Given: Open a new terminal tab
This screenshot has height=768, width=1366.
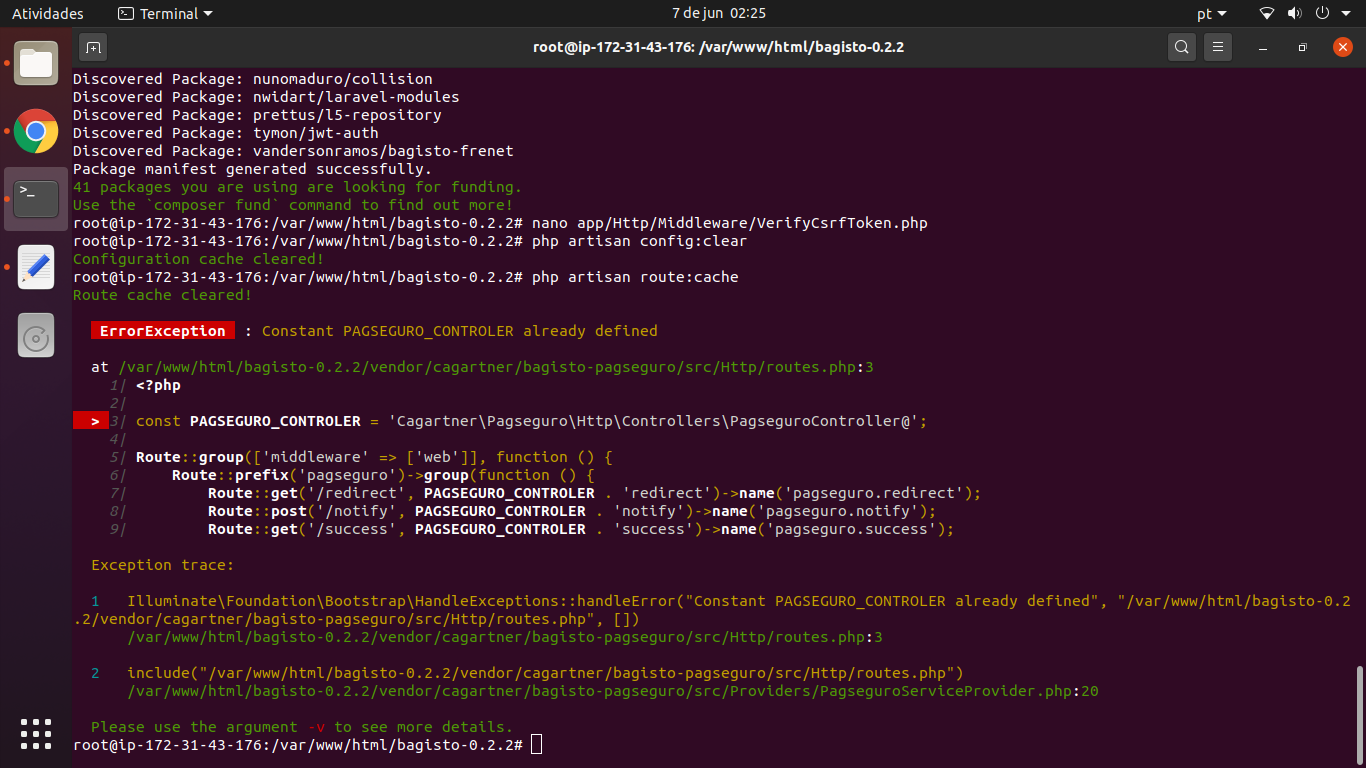Looking at the screenshot, I should point(93,47).
